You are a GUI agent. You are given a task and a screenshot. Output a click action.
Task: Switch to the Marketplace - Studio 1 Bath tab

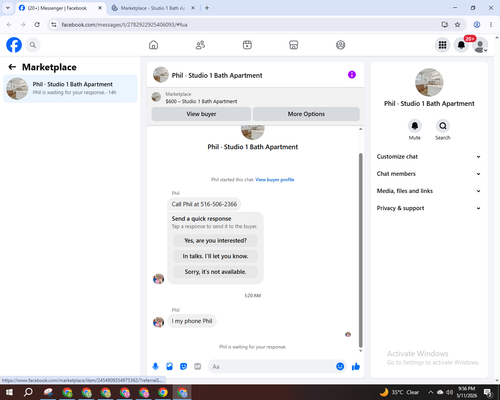click(x=153, y=8)
